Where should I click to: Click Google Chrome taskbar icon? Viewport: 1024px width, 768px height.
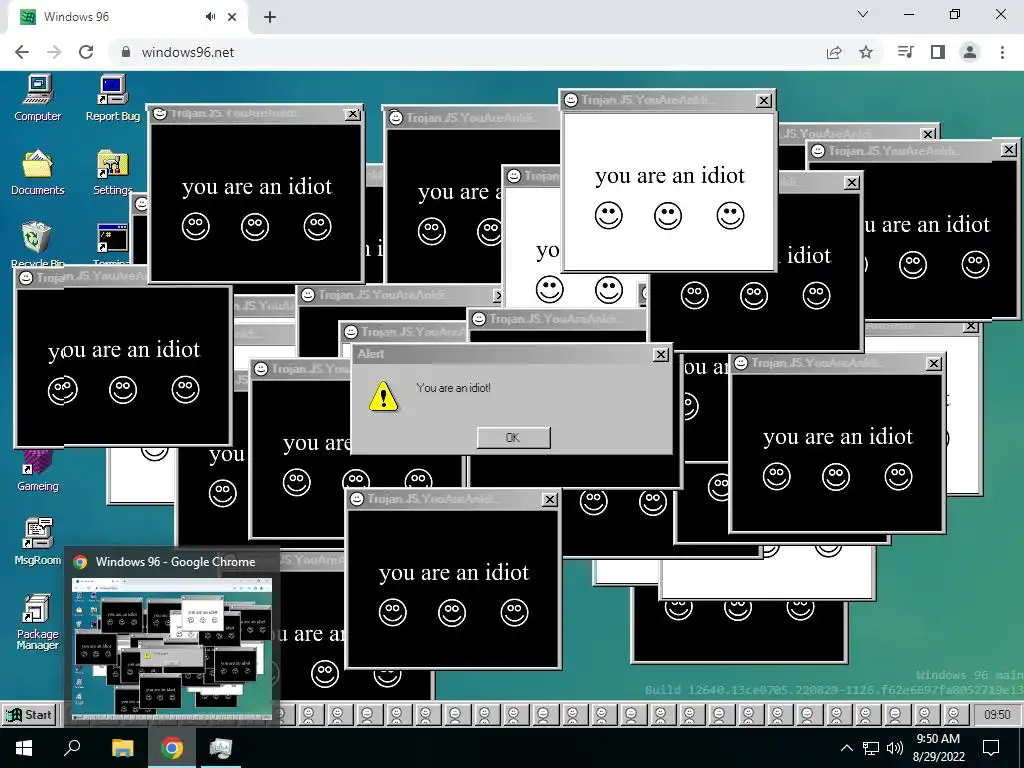172,748
